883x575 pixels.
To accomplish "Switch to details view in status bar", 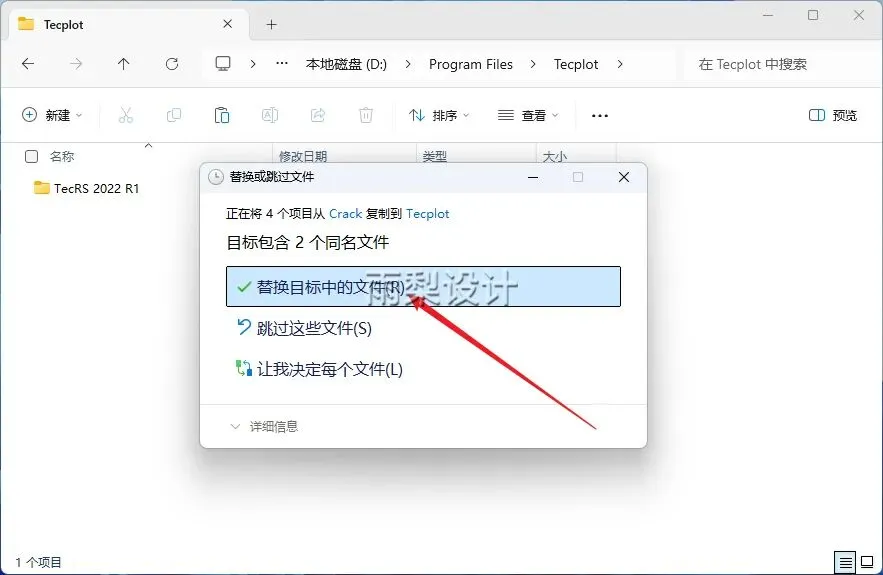I will (845, 561).
